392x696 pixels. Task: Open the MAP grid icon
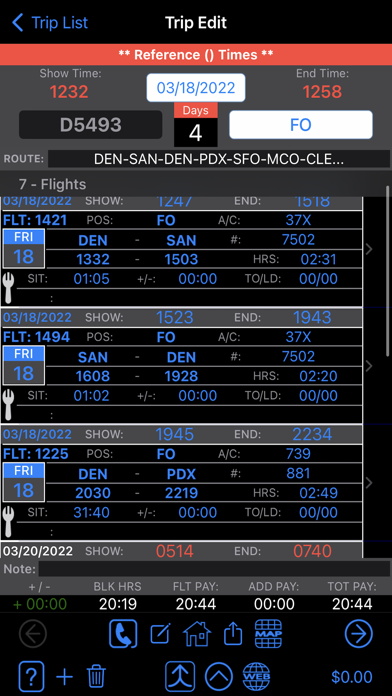(269, 633)
